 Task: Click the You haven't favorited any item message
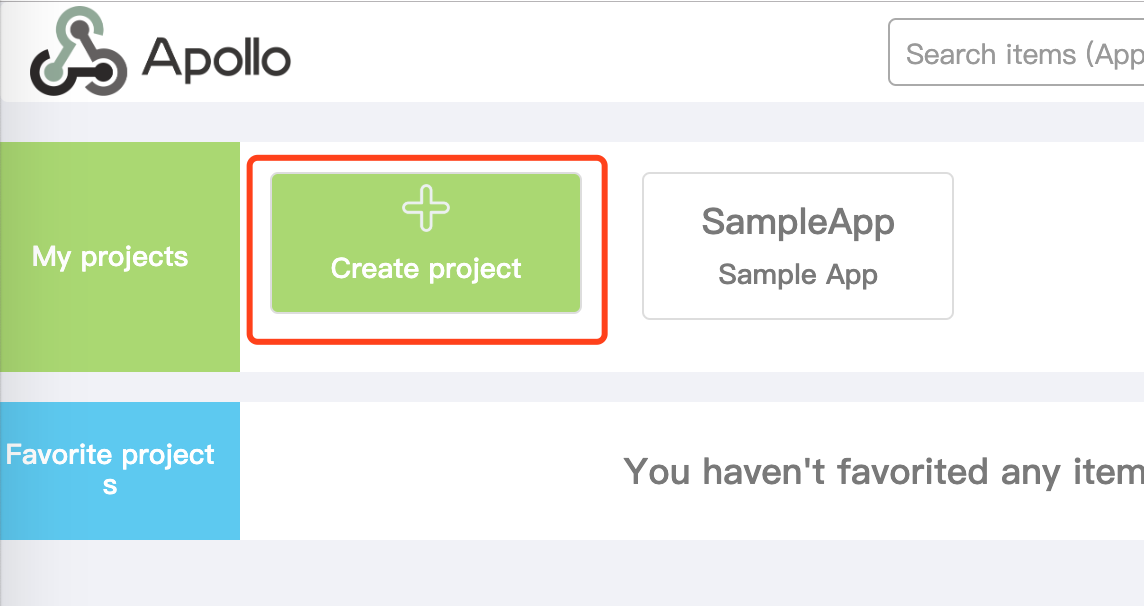tap(884, 471)
